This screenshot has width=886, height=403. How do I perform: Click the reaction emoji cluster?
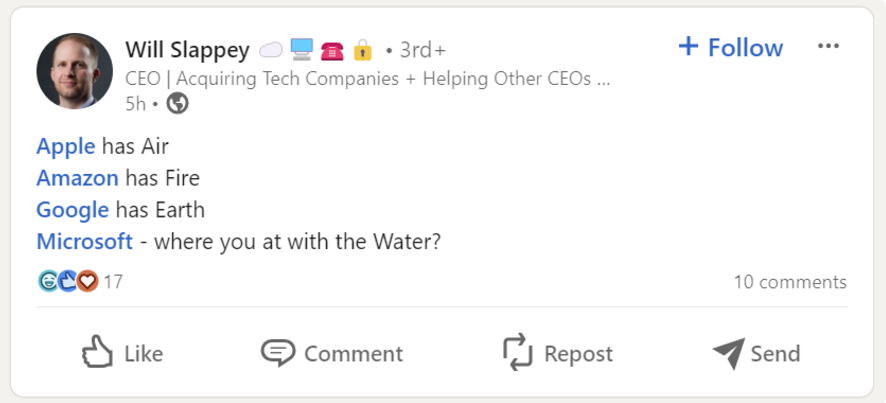(x=68, y=282)
